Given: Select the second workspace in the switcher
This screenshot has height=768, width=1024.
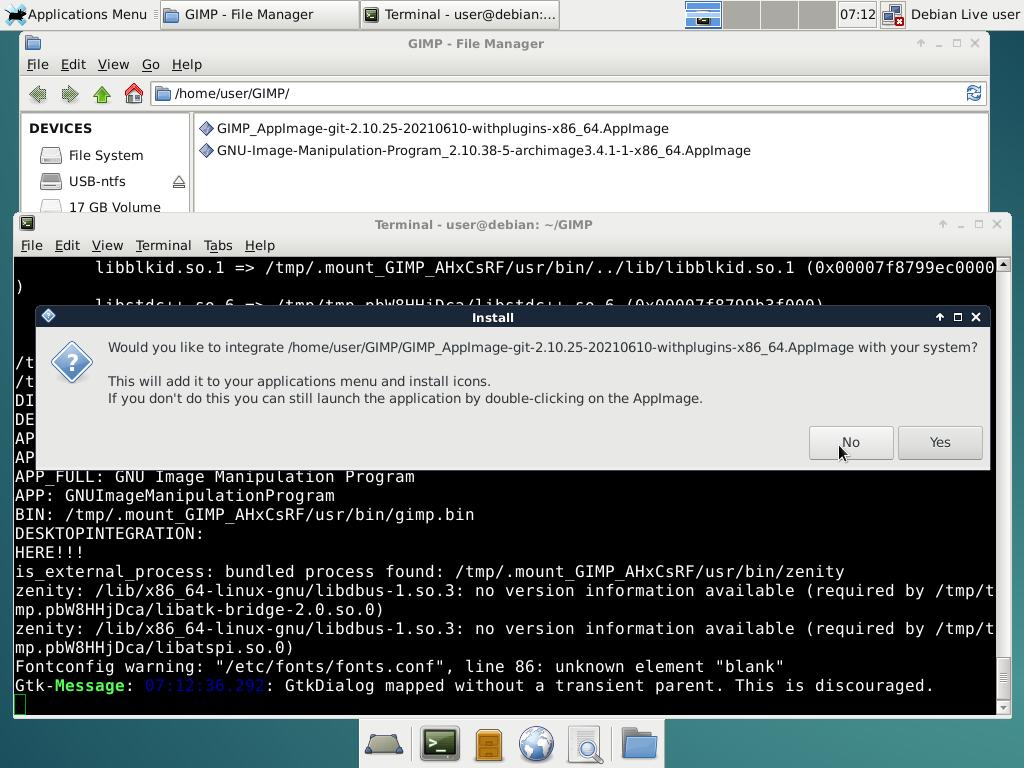Looking at the screenshot, I should point(741,14).
